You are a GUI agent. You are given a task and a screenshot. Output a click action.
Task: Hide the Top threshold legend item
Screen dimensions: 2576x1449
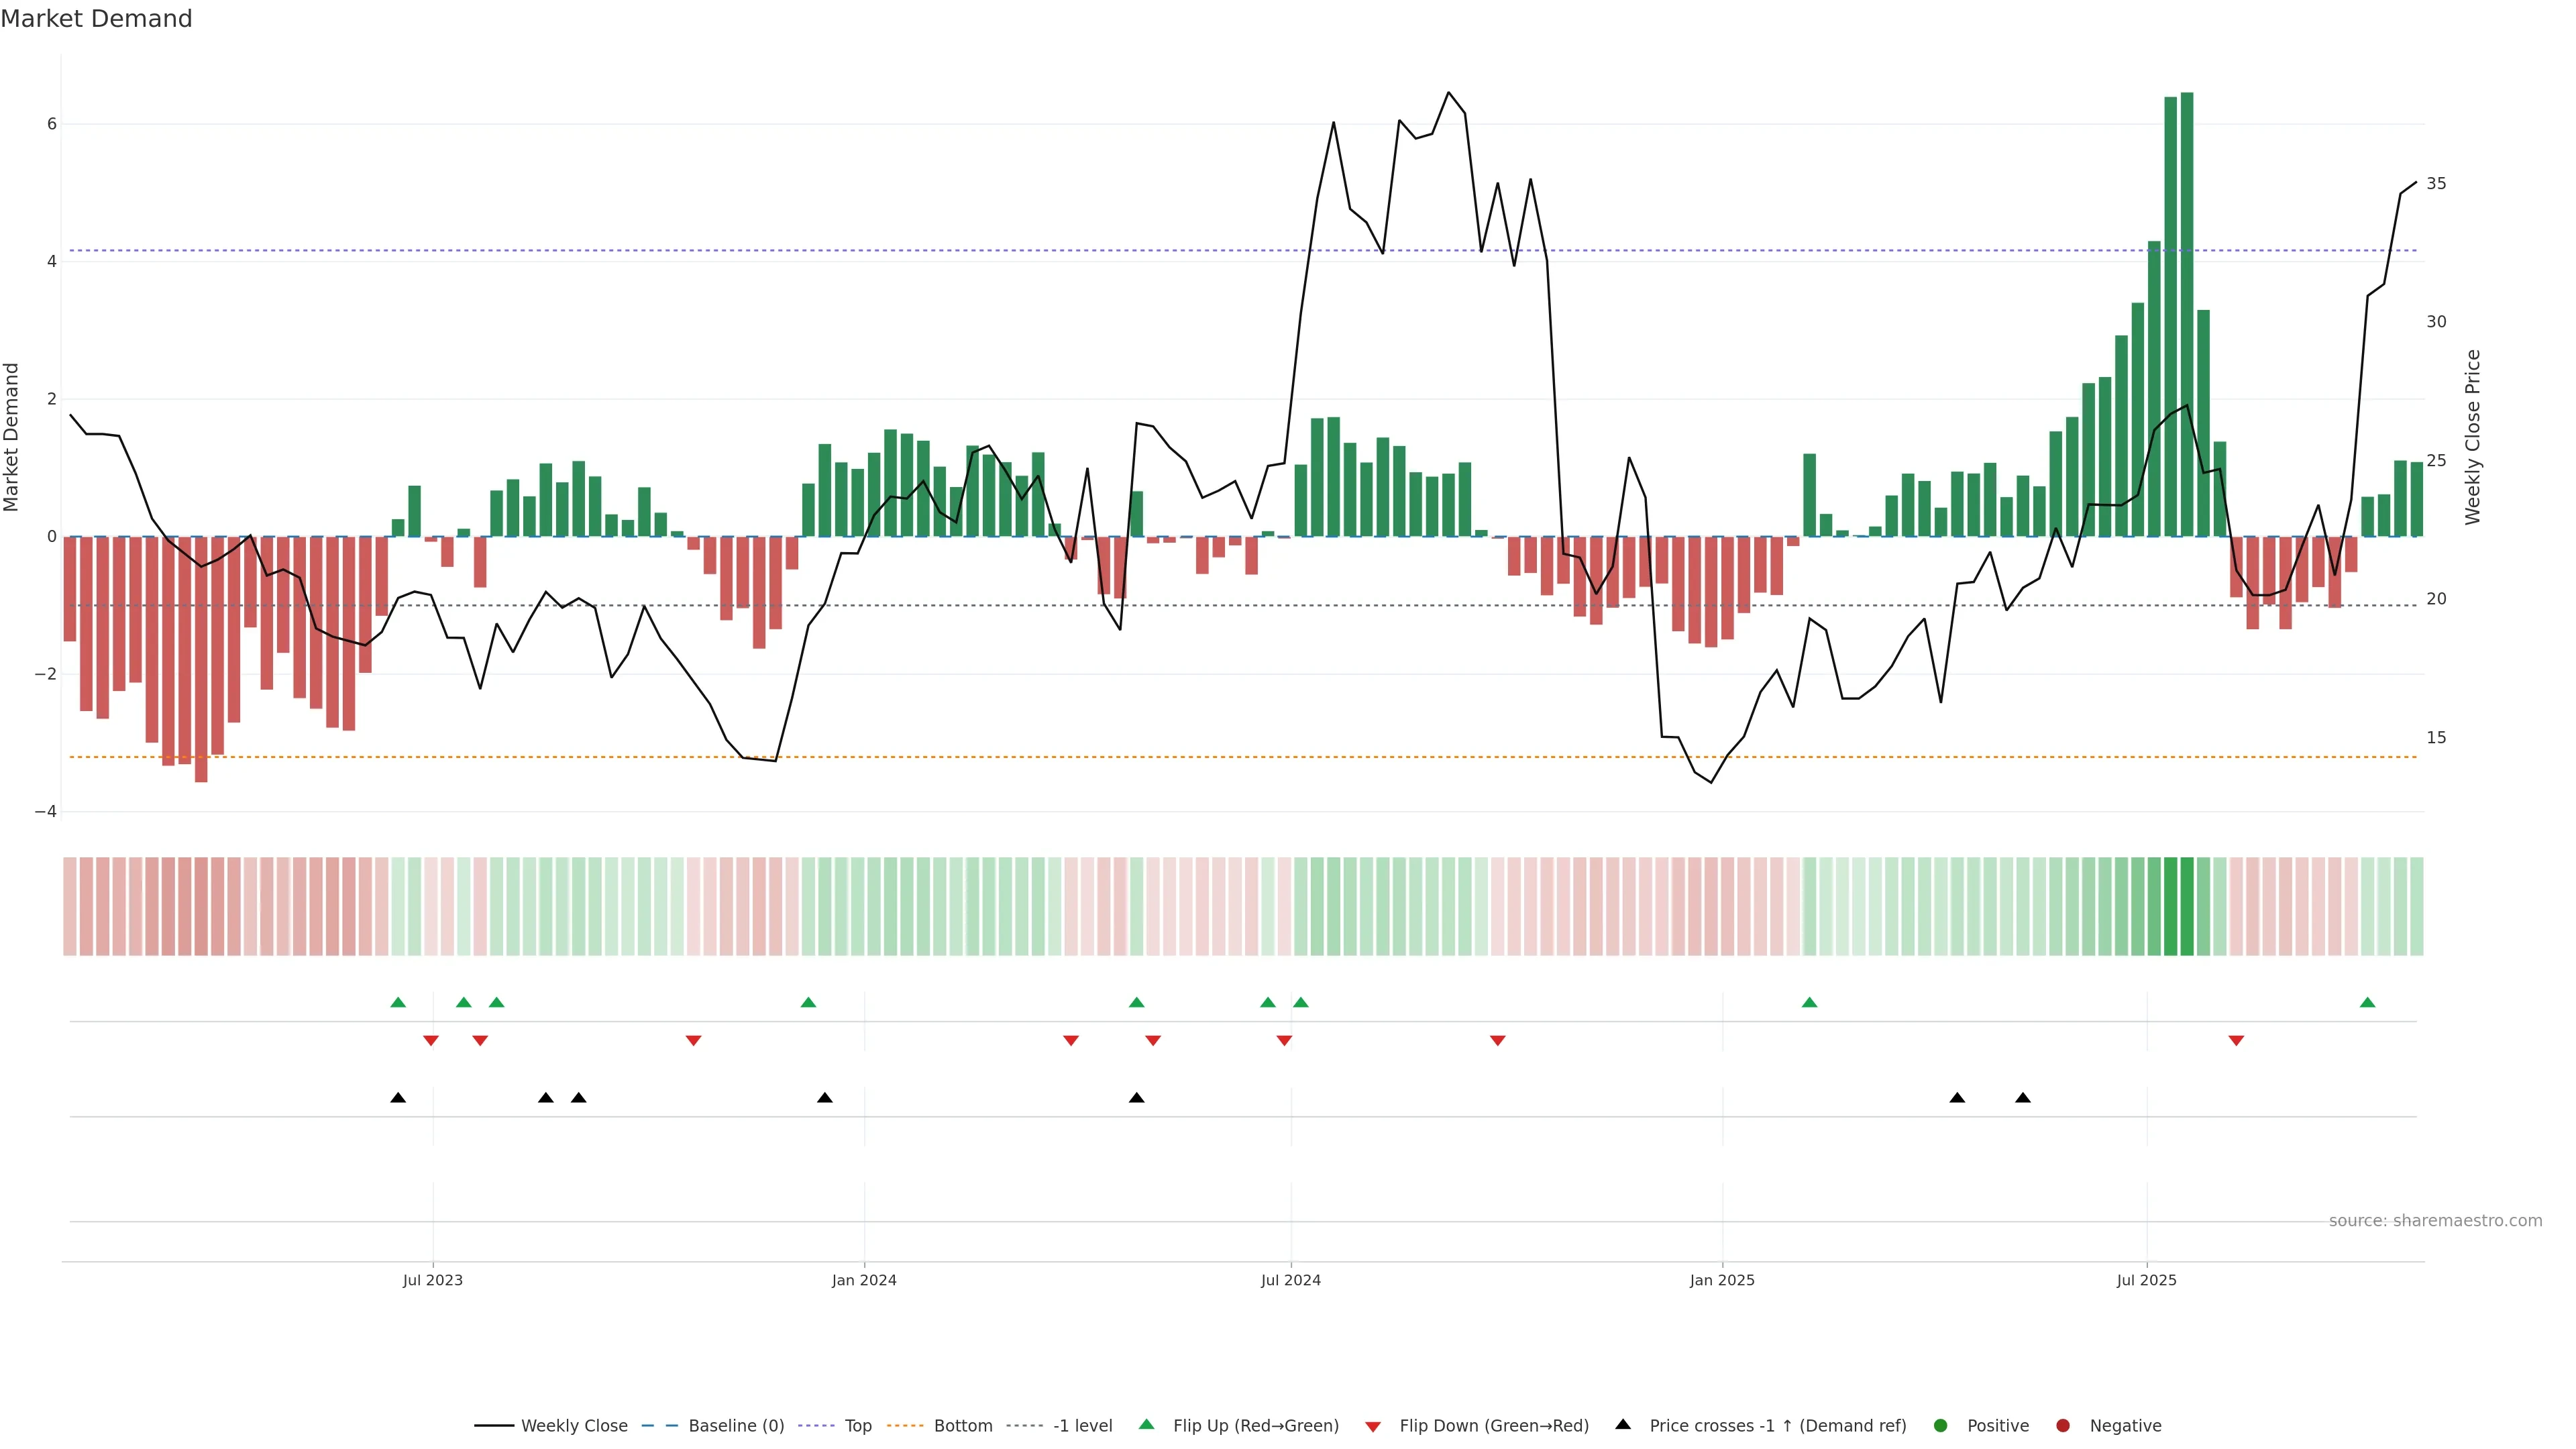(857, 1426)
